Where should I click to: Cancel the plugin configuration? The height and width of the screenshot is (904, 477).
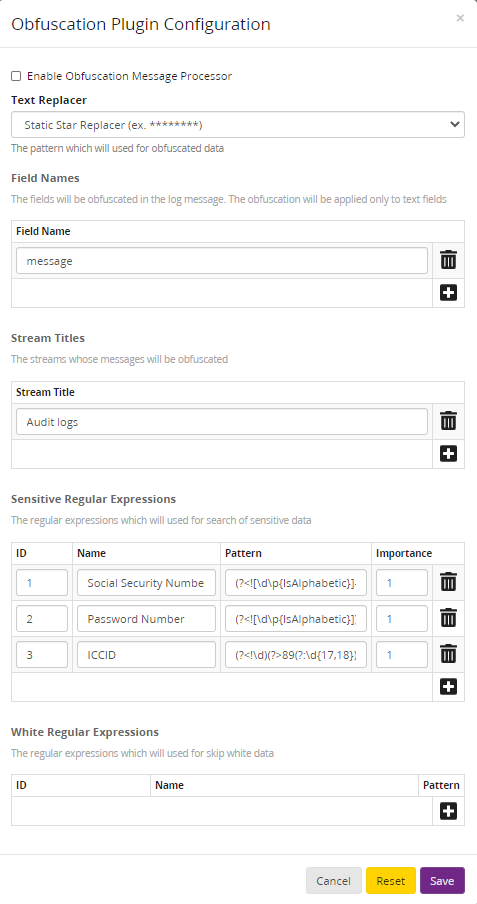tap(333, 880)
